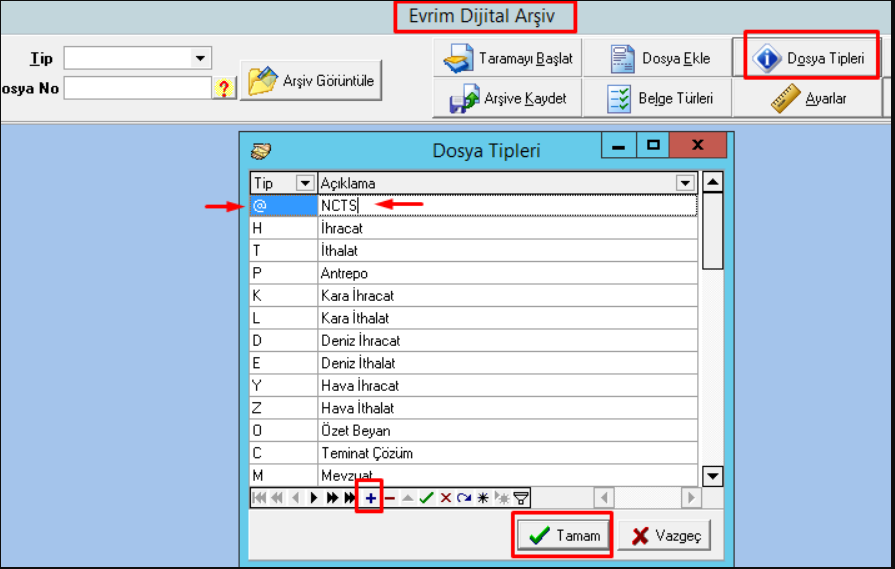
Task: Click the Tip cell 'Z'
Action: [284, 408]
